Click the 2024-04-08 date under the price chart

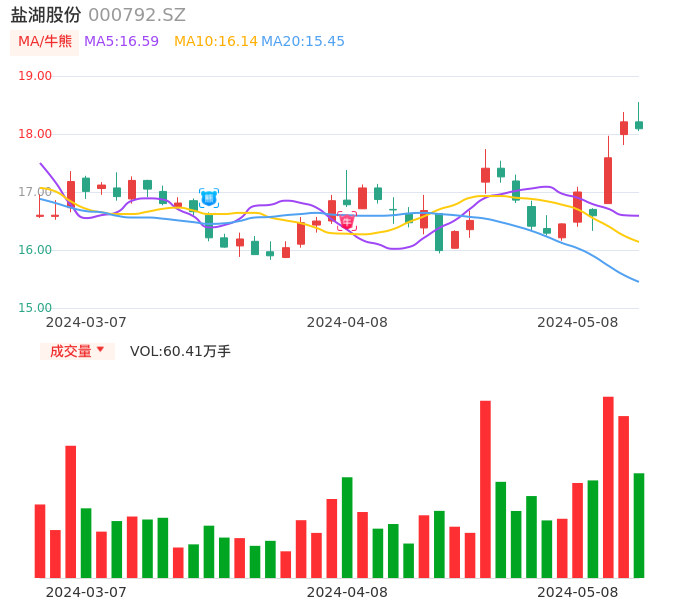click(347, 322)
